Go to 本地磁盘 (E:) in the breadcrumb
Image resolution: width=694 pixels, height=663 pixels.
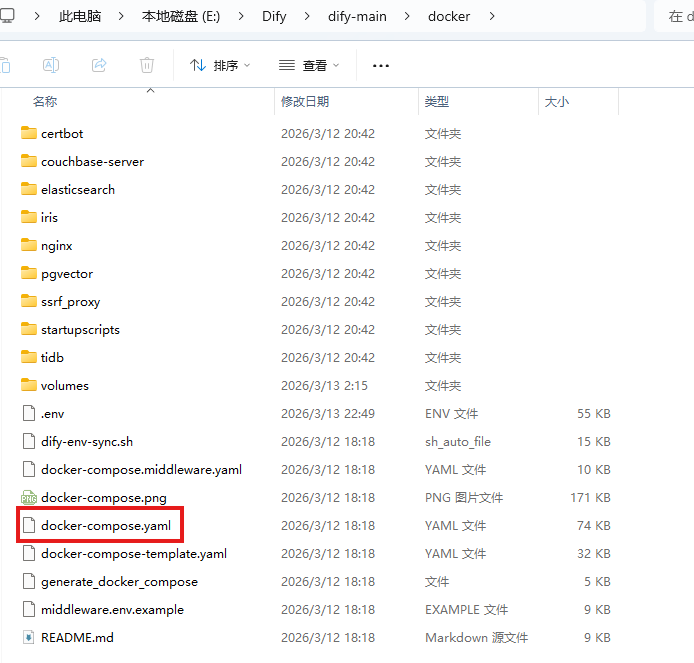point(181,16)
